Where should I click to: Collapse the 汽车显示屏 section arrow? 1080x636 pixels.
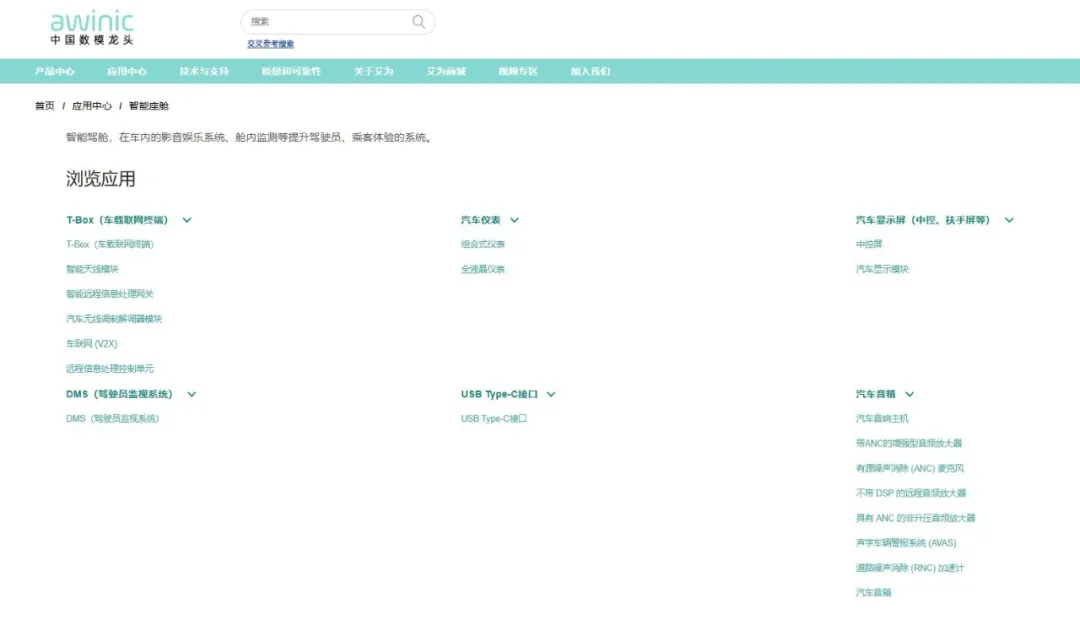[x=1009, y=220]
